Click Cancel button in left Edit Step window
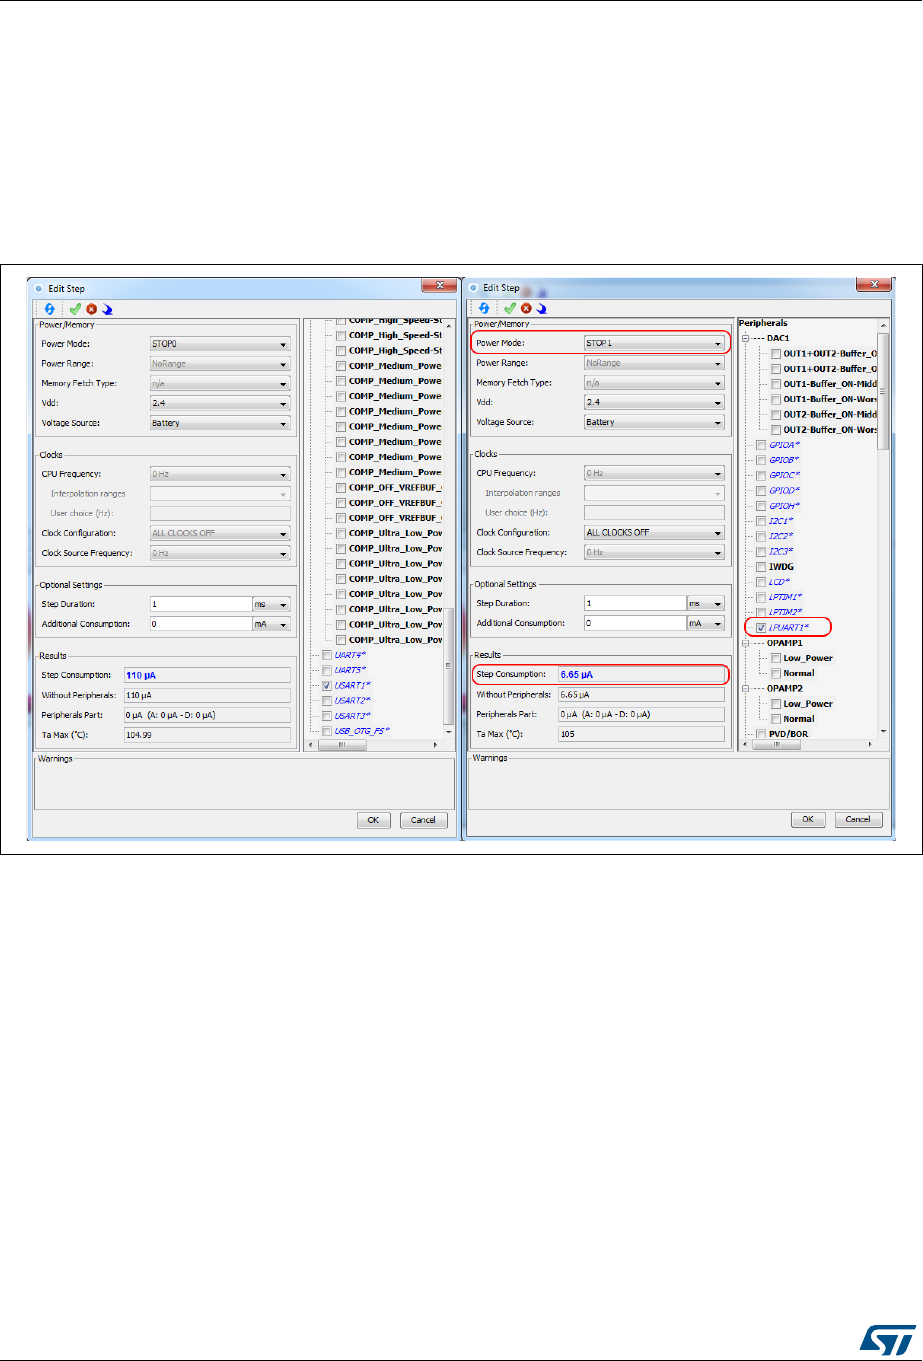Viewport: 923px width, 1361px height. (x=424, y=820)
